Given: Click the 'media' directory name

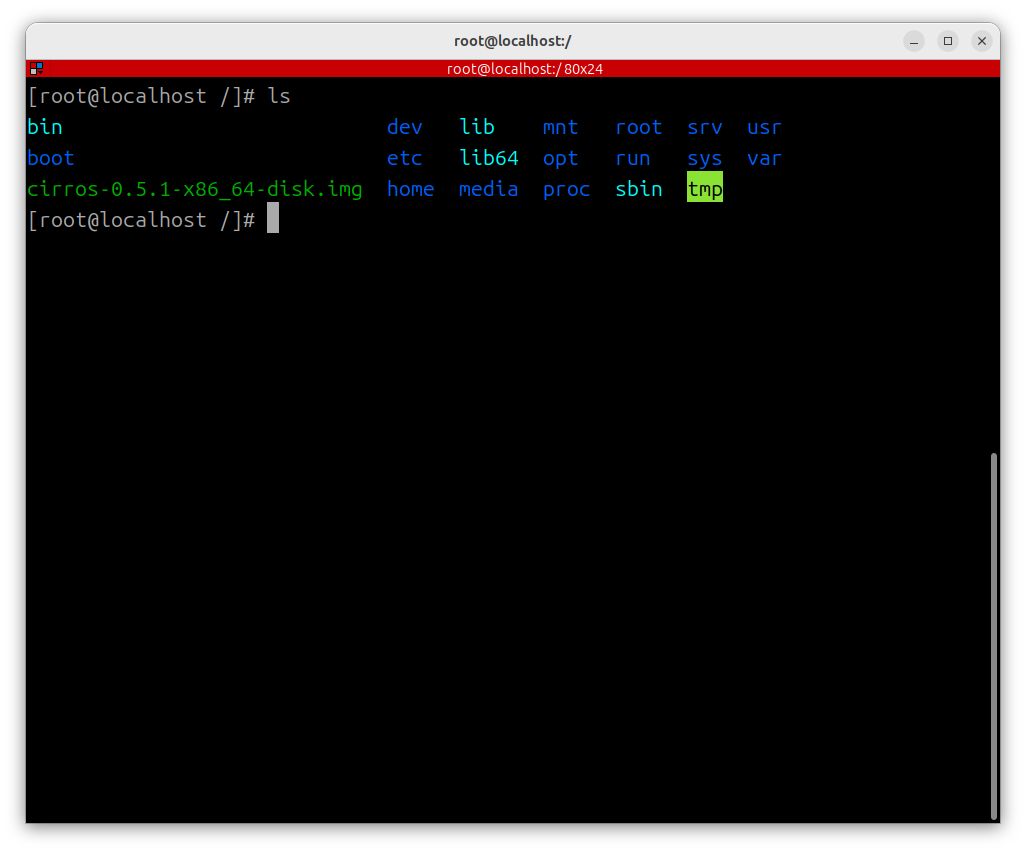Looking at the screenshot, I should click(x=489, y=189).
